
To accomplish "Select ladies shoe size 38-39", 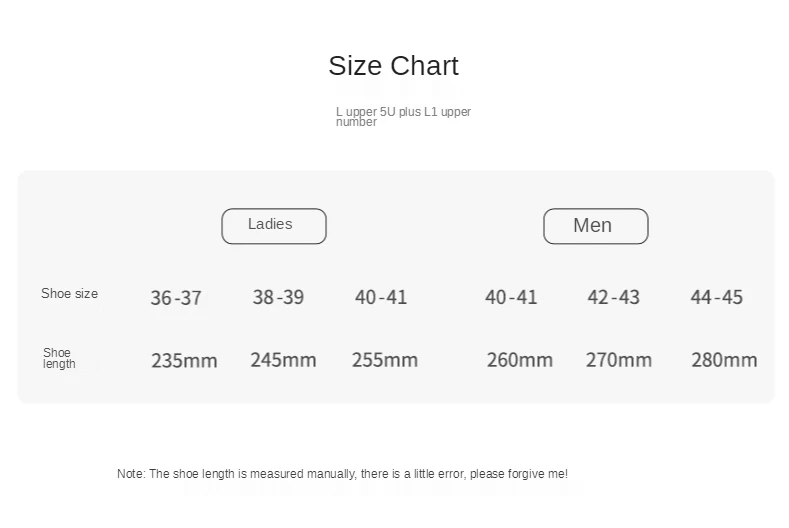I will tap(278, 297).
